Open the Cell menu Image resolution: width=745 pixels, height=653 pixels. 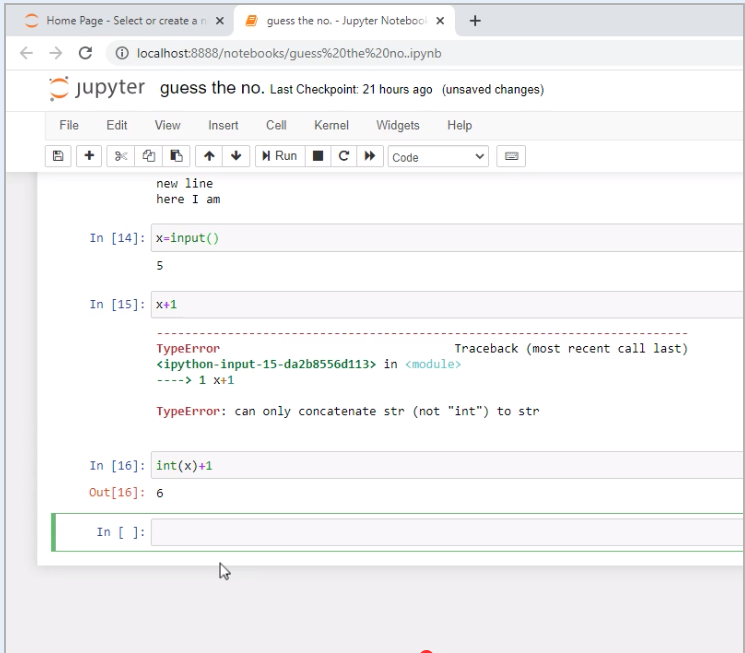pyautogui.click(x=276, y=125)
